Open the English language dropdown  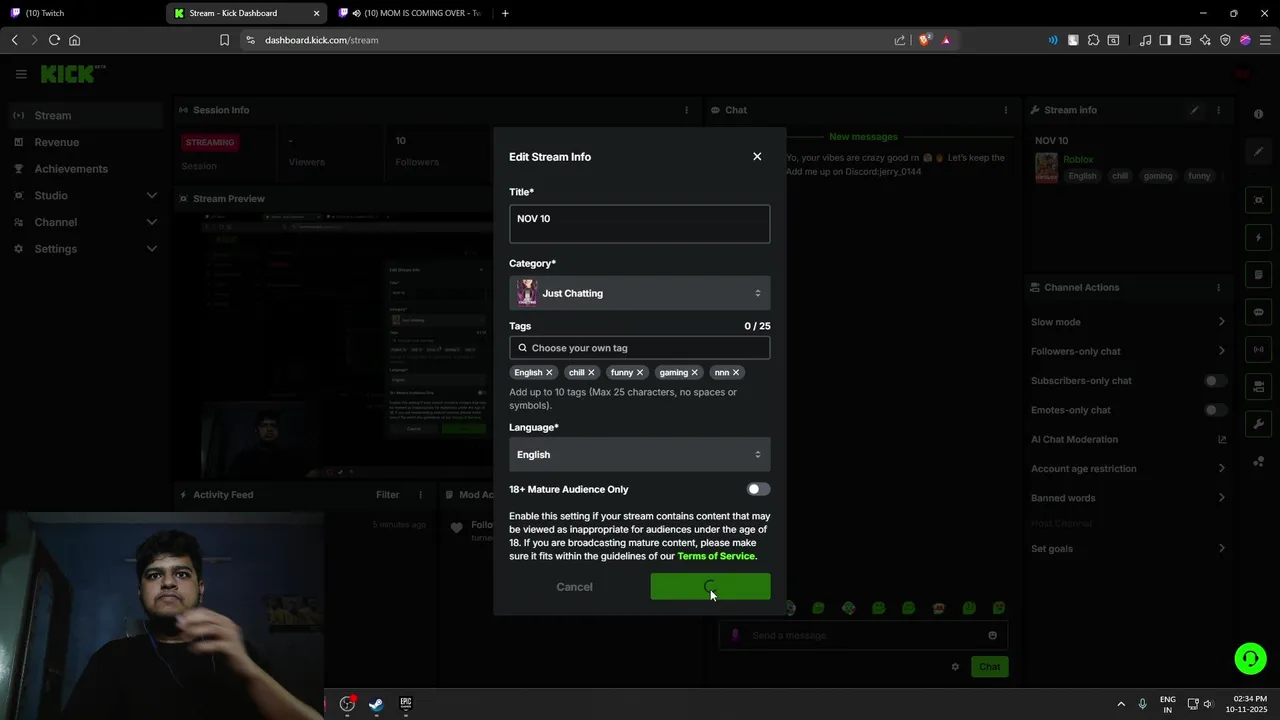tap(640, 454)
